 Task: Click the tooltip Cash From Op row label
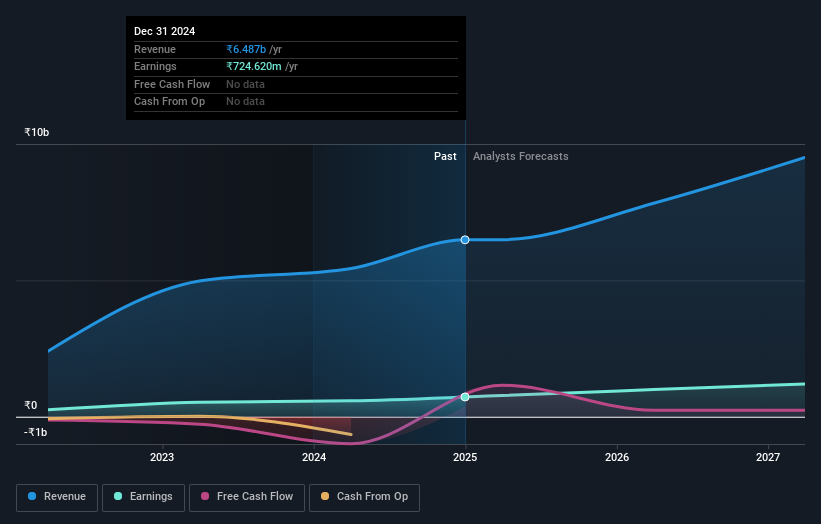pyautogui.click(x=169, y=102)
